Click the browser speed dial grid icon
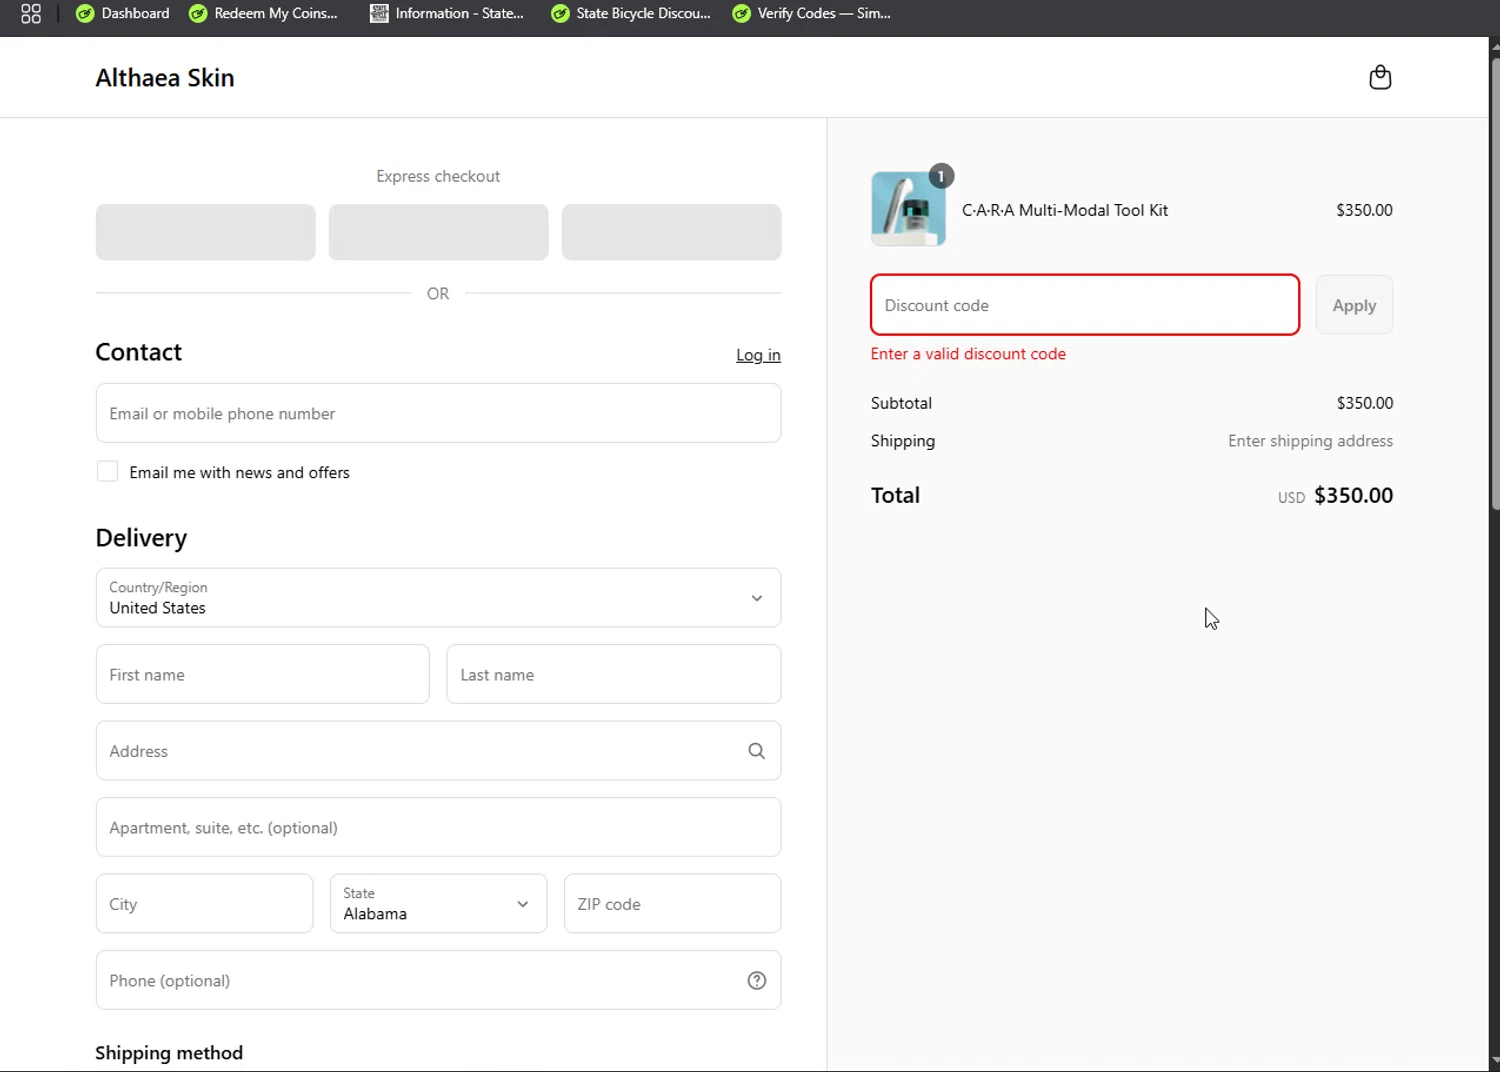 click(31, 13)
